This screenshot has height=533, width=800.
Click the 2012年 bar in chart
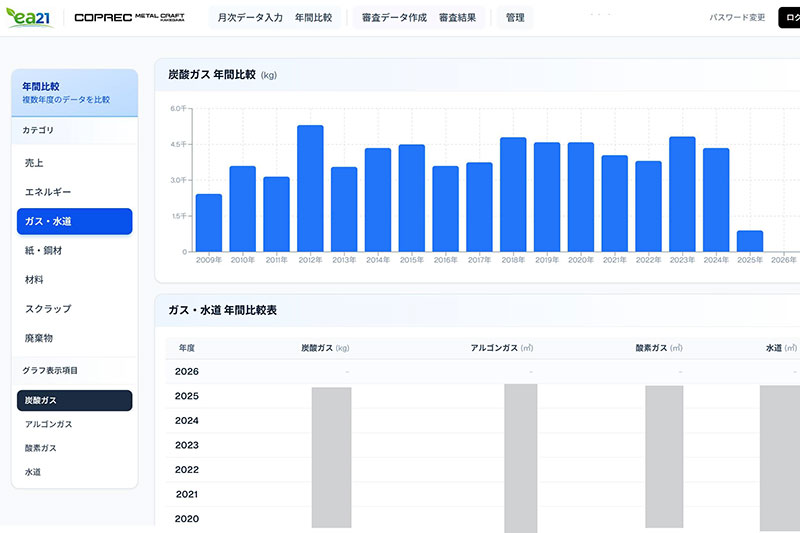point(310,188)
